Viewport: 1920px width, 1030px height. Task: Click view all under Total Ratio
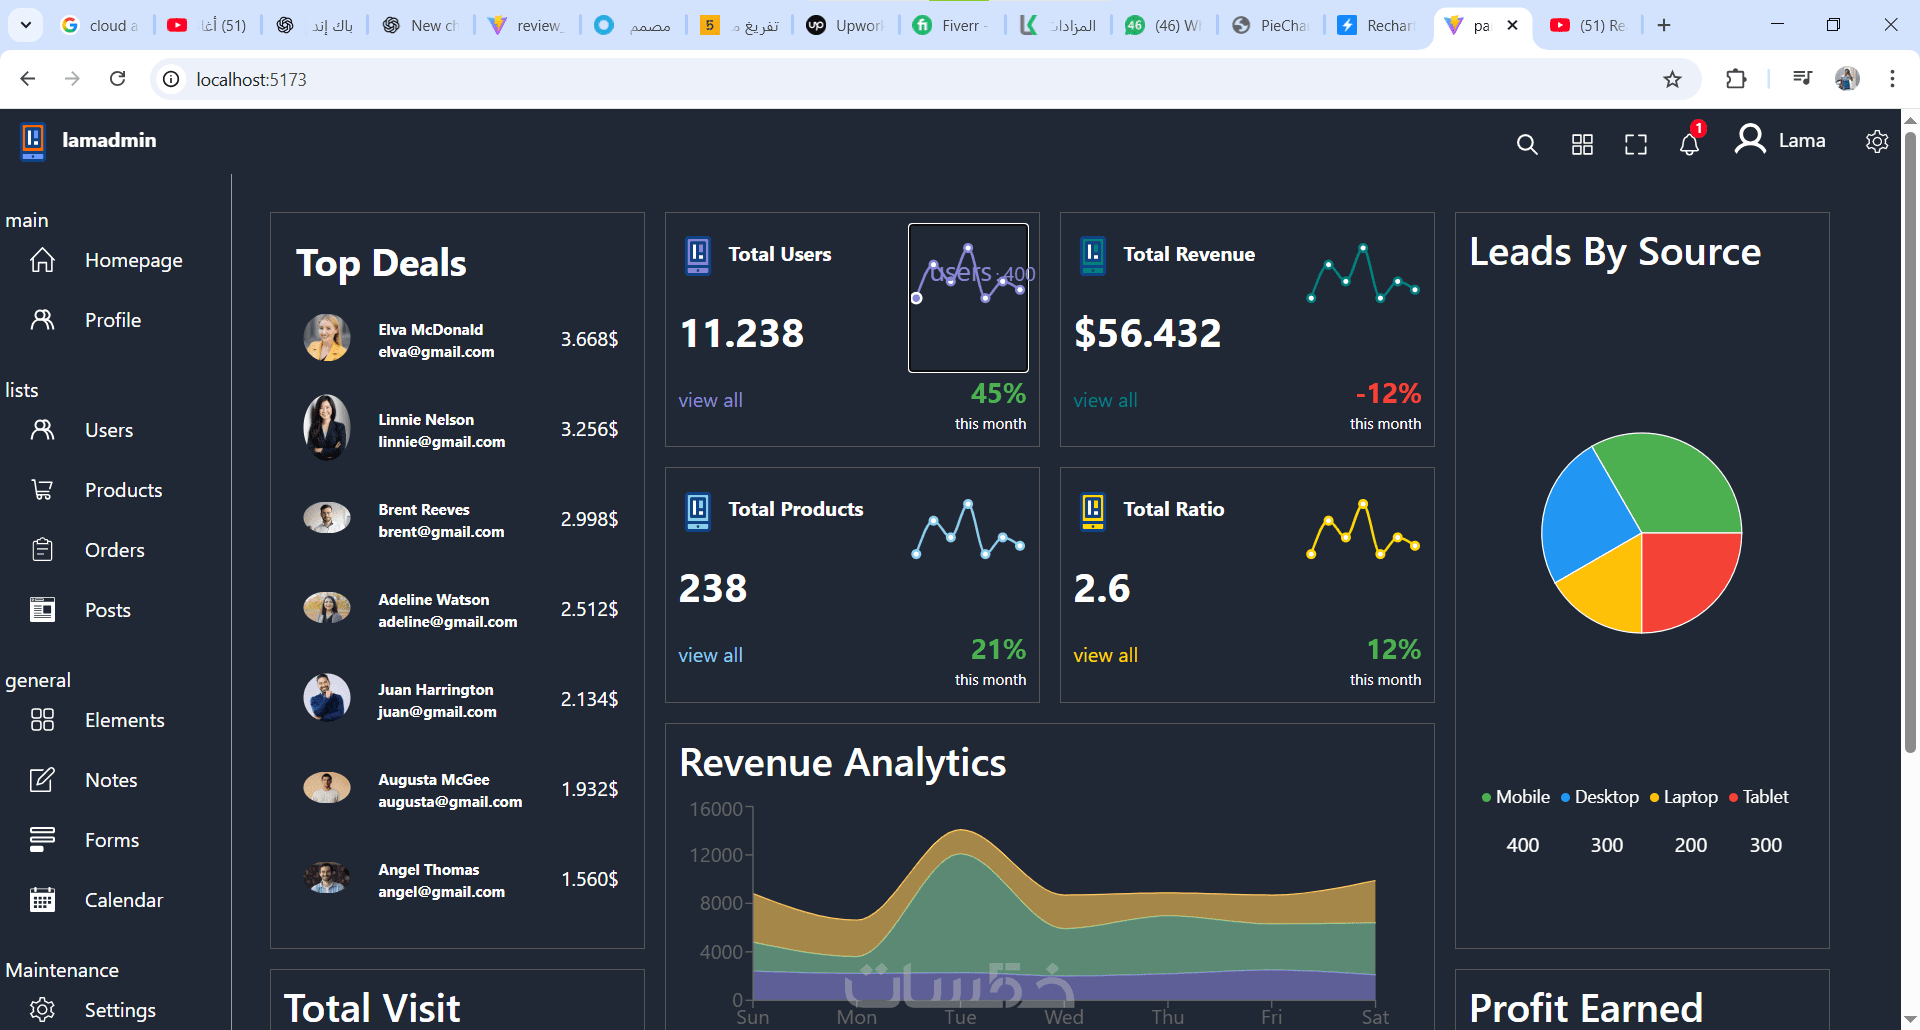click(1105, 655)
